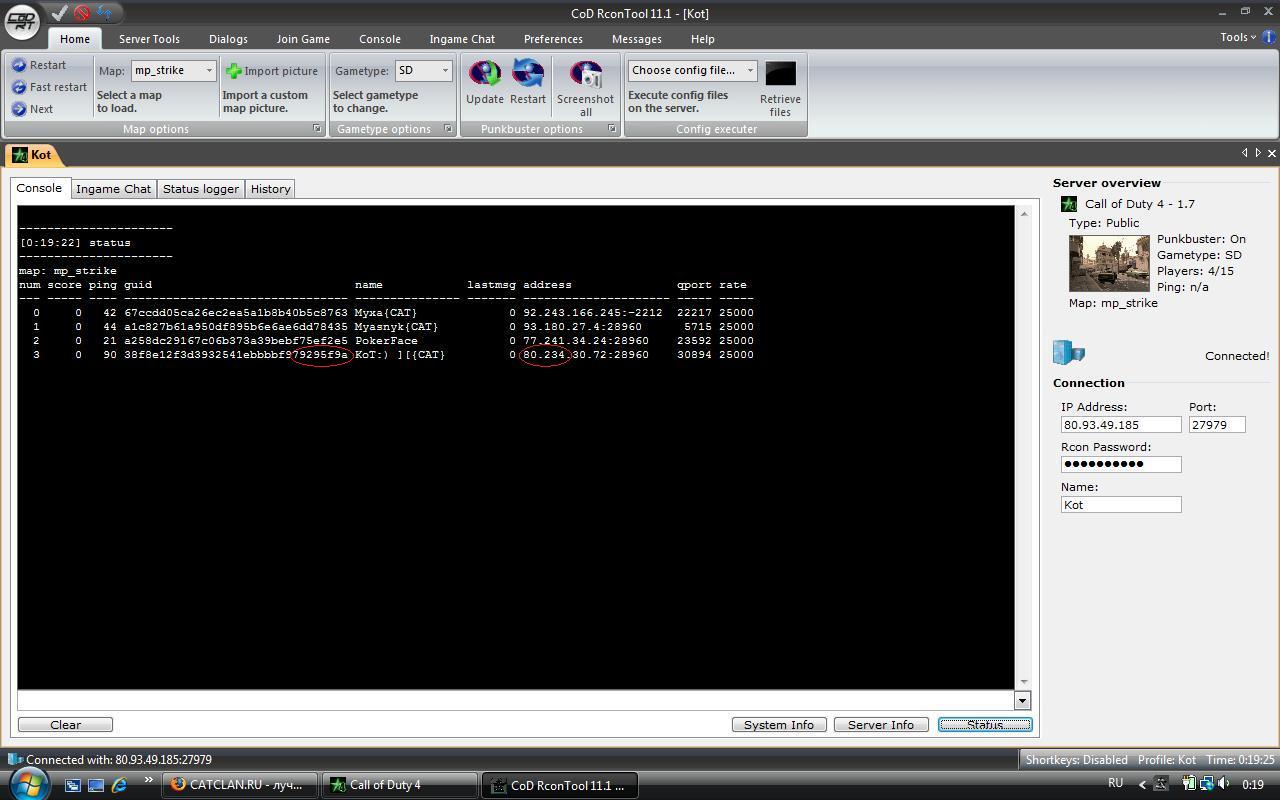
Task: Open the Messages ribbon tab
Action: [x=637, y=39]
